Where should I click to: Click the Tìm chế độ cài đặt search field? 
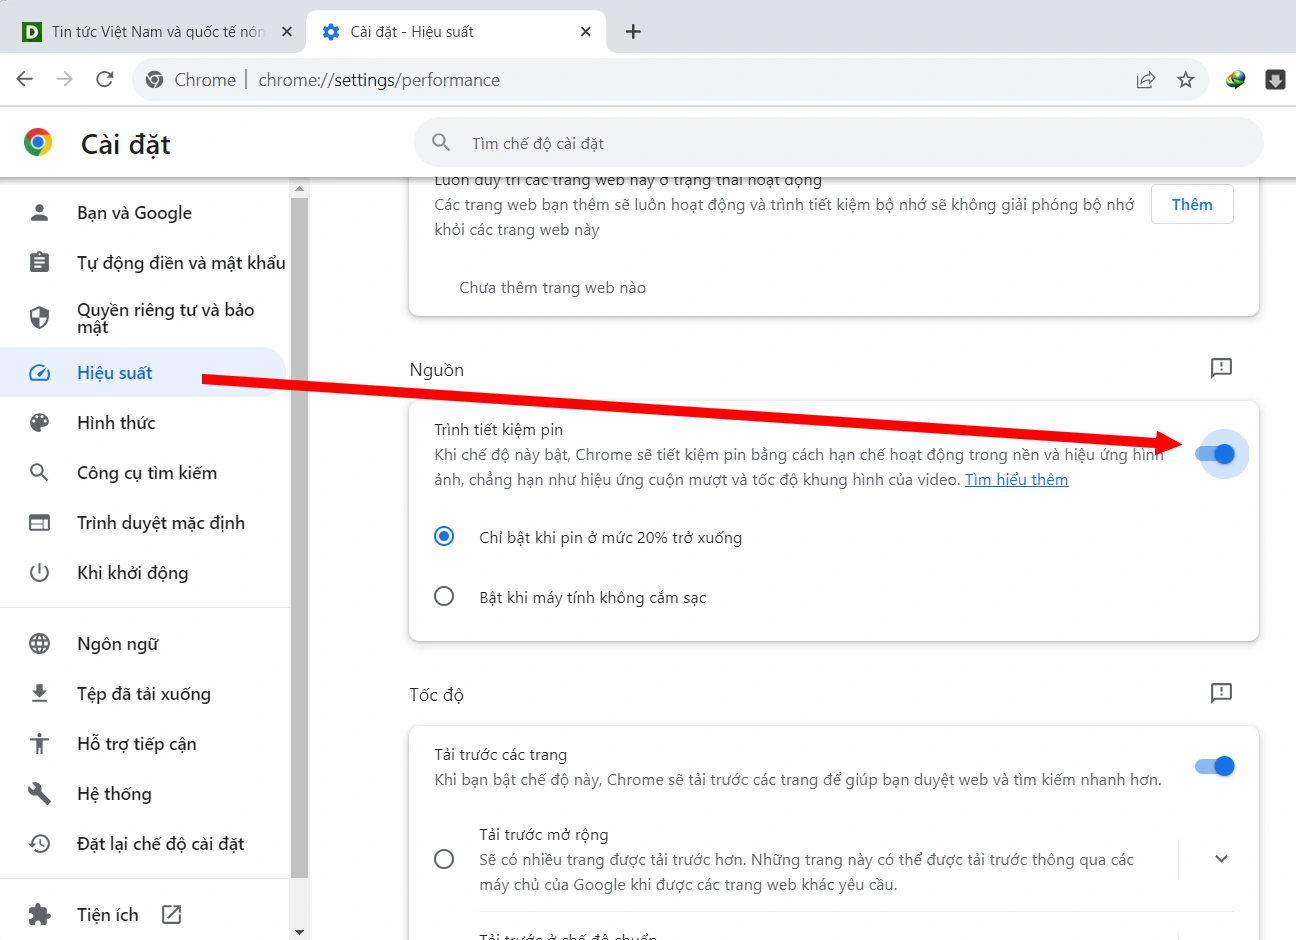click(839, 143)
